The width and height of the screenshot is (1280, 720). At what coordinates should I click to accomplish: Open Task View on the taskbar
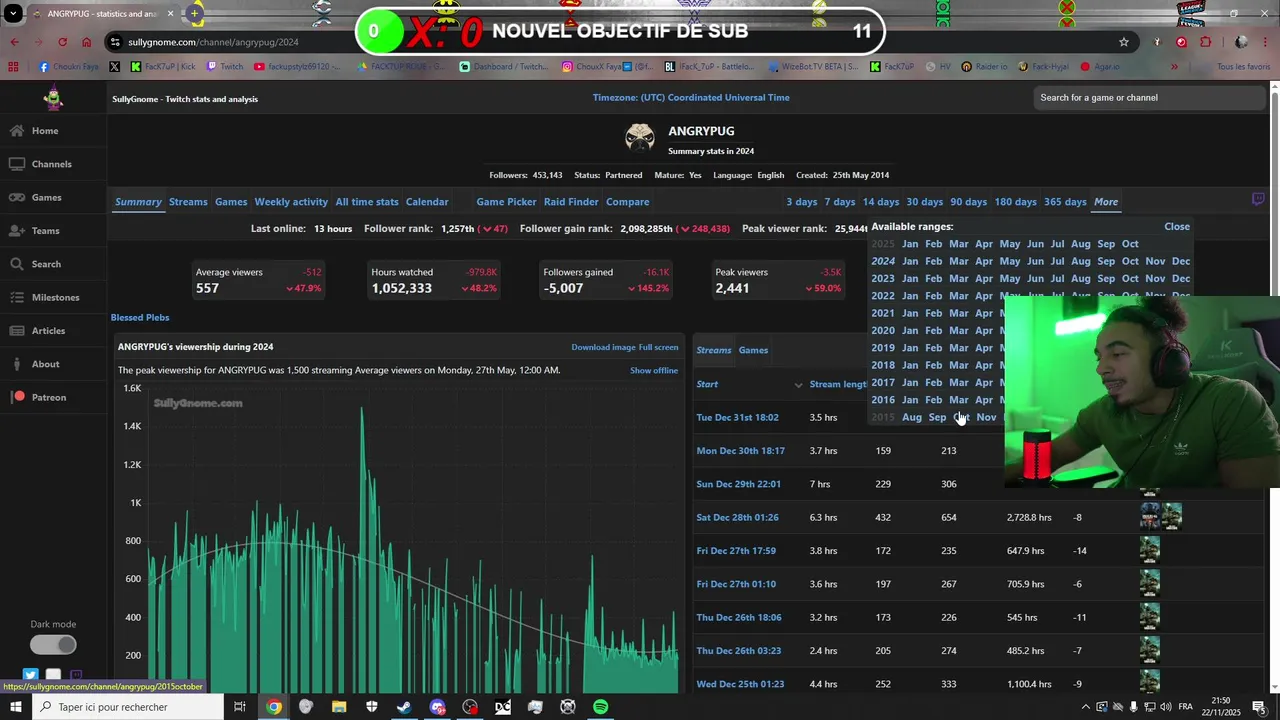click(240, 707)
